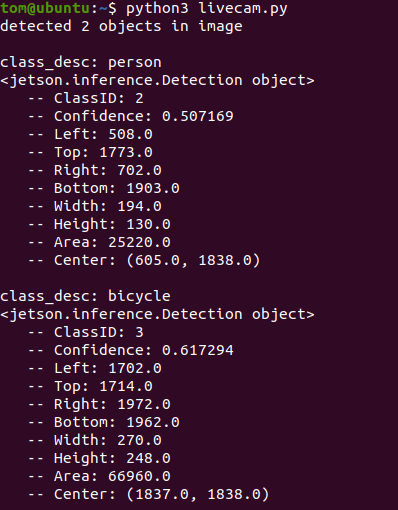Click the ClassID: 3 value
The image size is (398, 510).
pyautogui.click(x=139, y=332)
